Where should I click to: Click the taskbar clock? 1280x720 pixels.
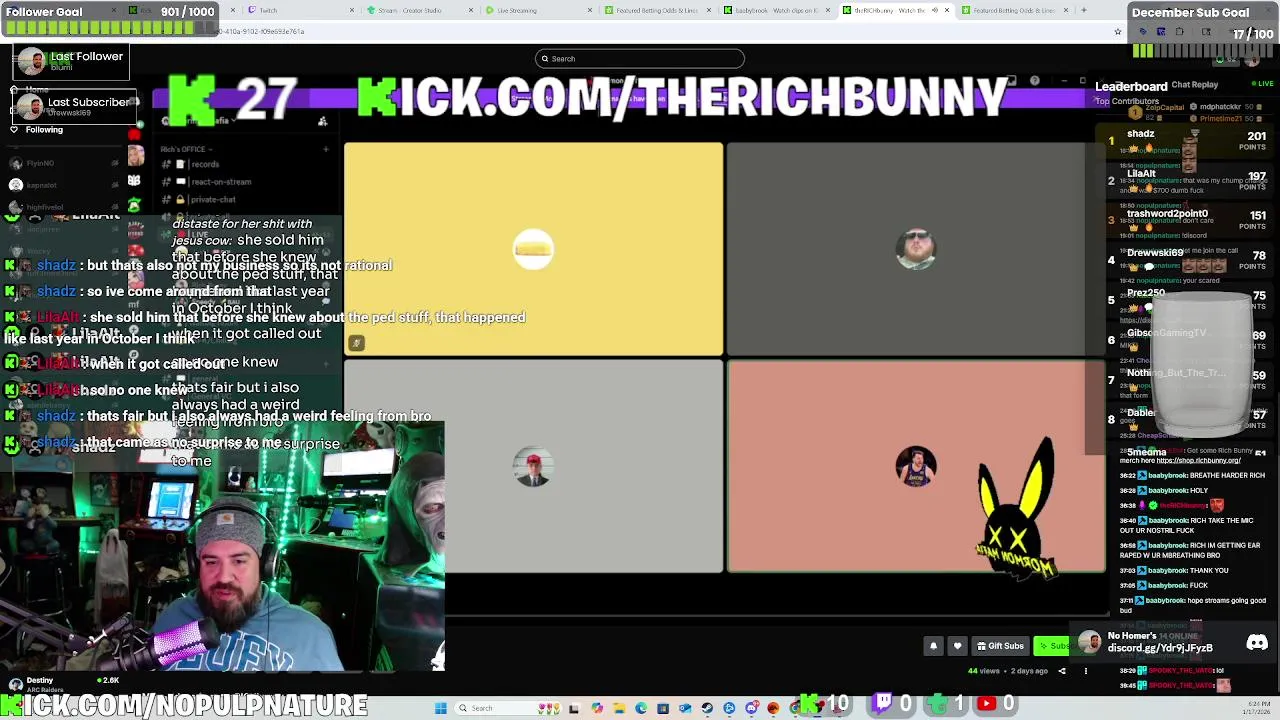point(1257,708)
